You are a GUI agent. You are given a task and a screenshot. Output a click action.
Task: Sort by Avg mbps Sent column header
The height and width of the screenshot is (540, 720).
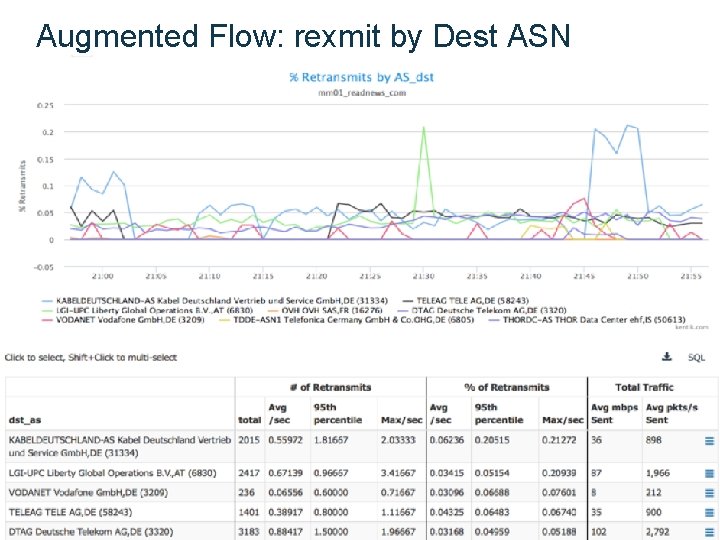(614, 413)
